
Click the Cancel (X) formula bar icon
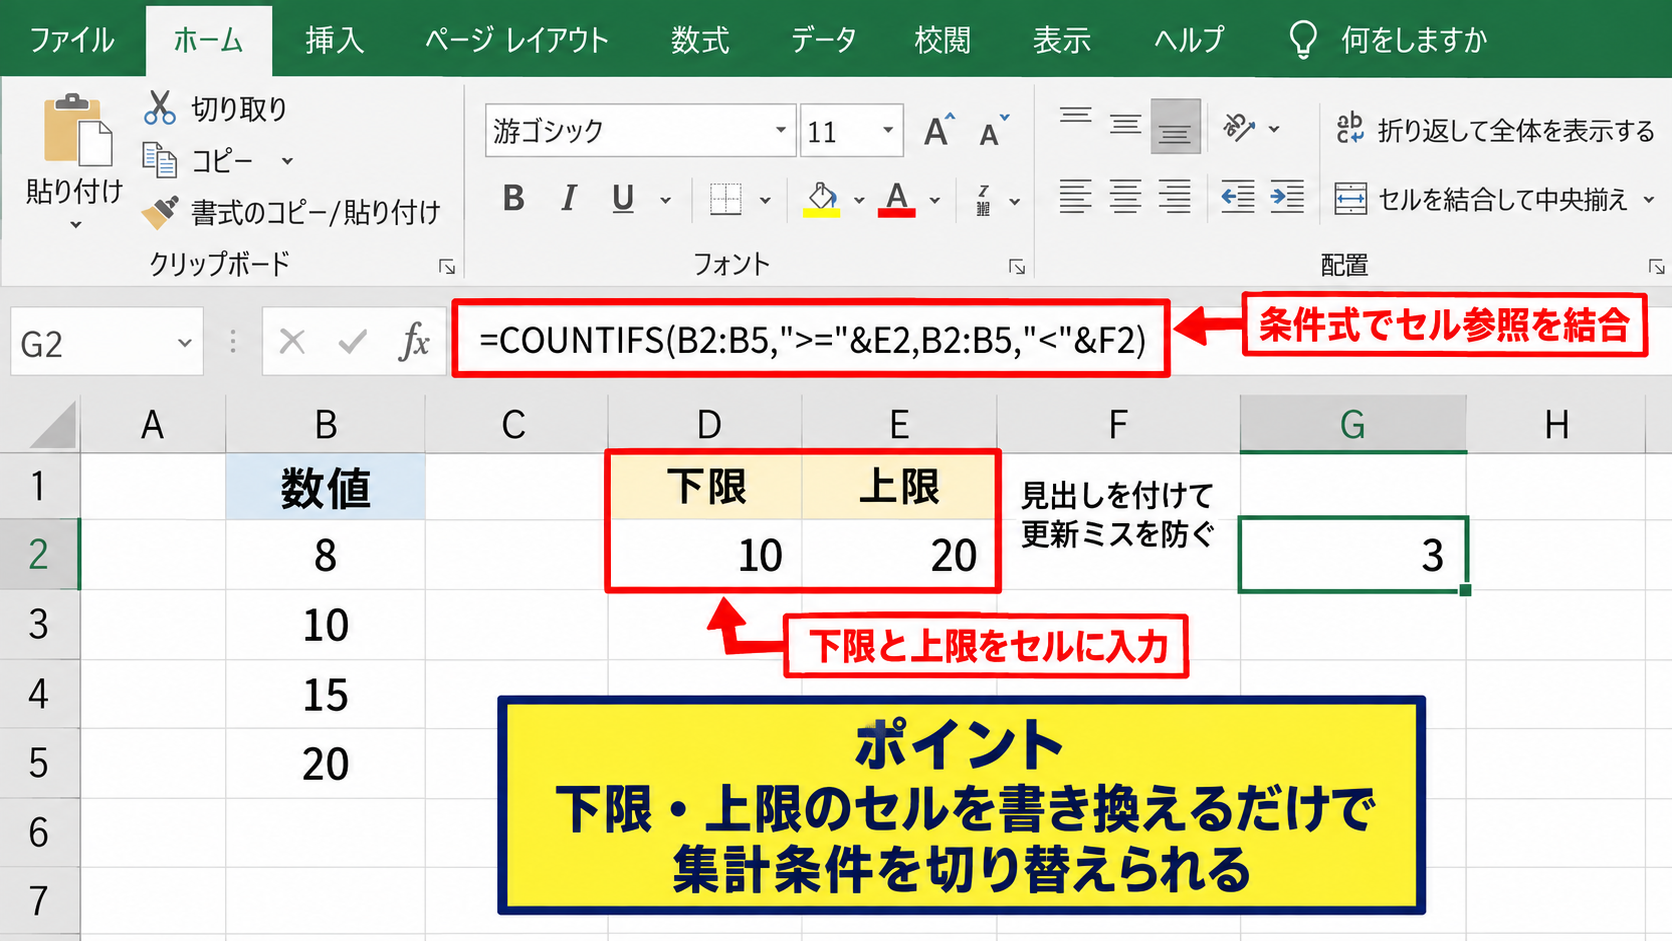click(292, 342)
